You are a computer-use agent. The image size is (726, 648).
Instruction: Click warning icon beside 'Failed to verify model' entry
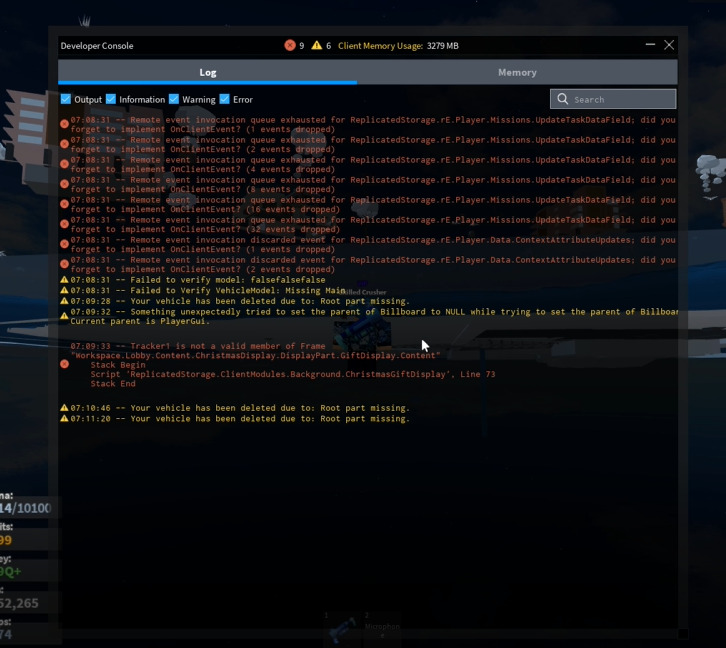click(65, 281)
